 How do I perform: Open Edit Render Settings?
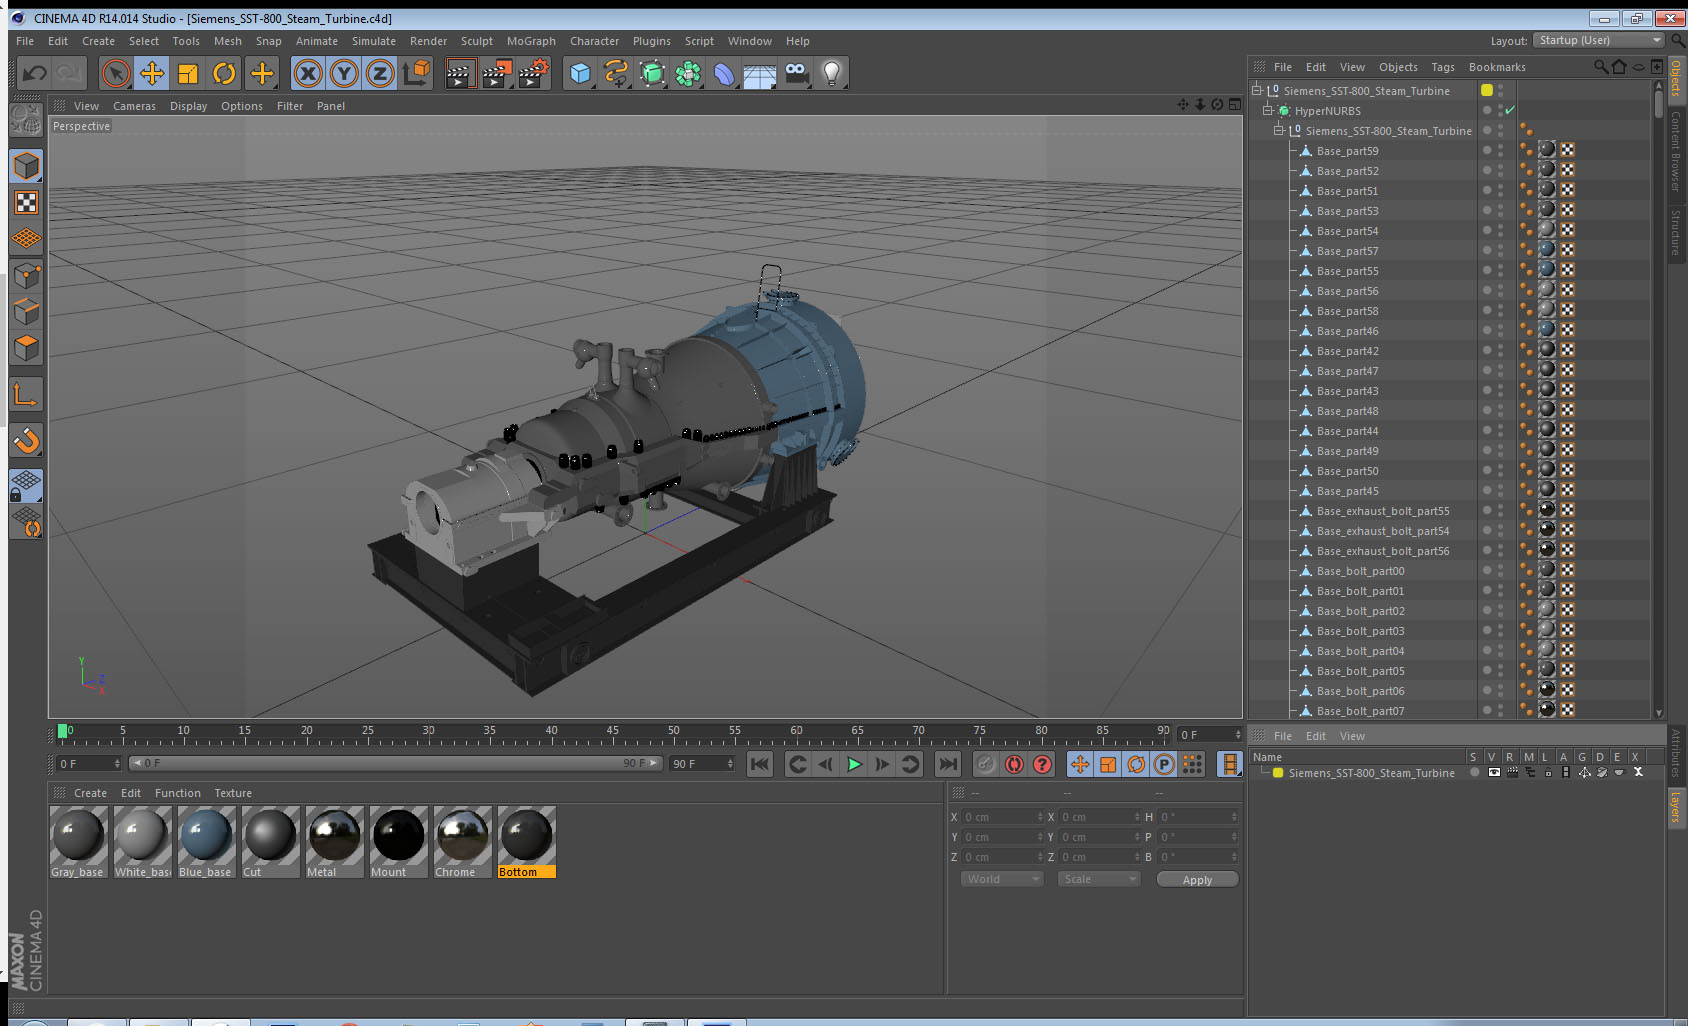click(534, 73)
